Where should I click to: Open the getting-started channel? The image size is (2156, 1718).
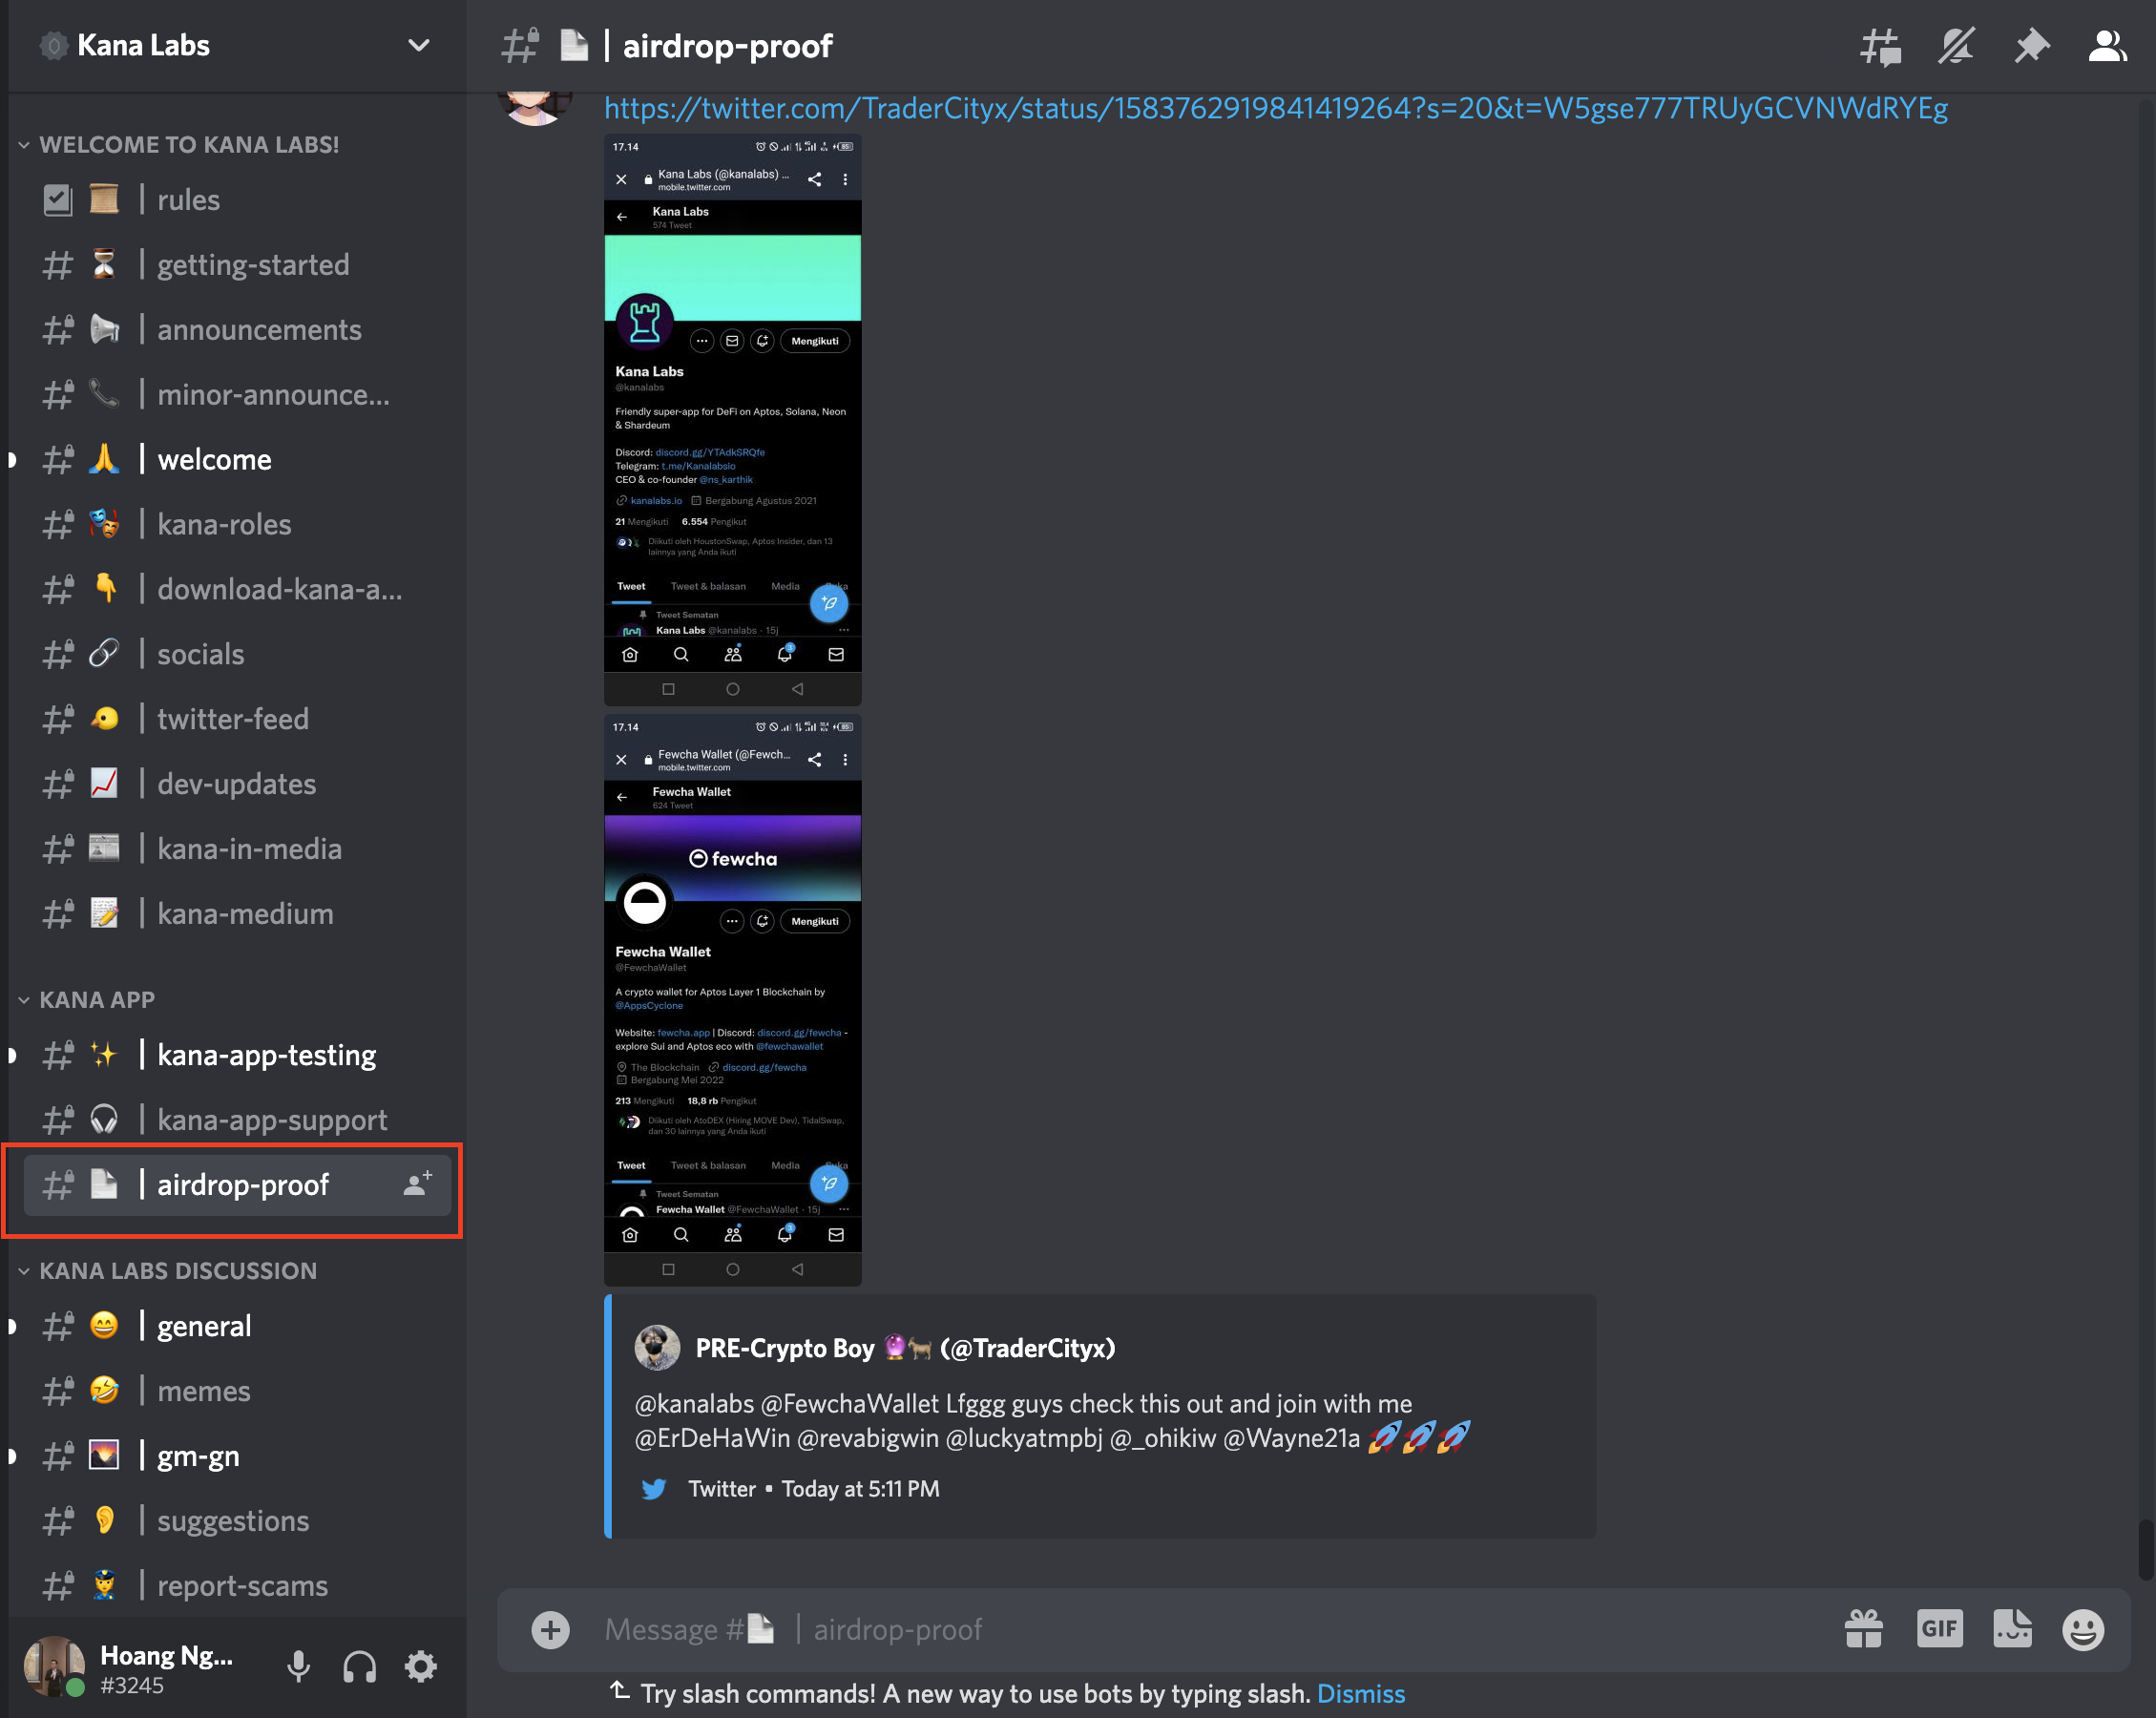(x=237, y=265)
